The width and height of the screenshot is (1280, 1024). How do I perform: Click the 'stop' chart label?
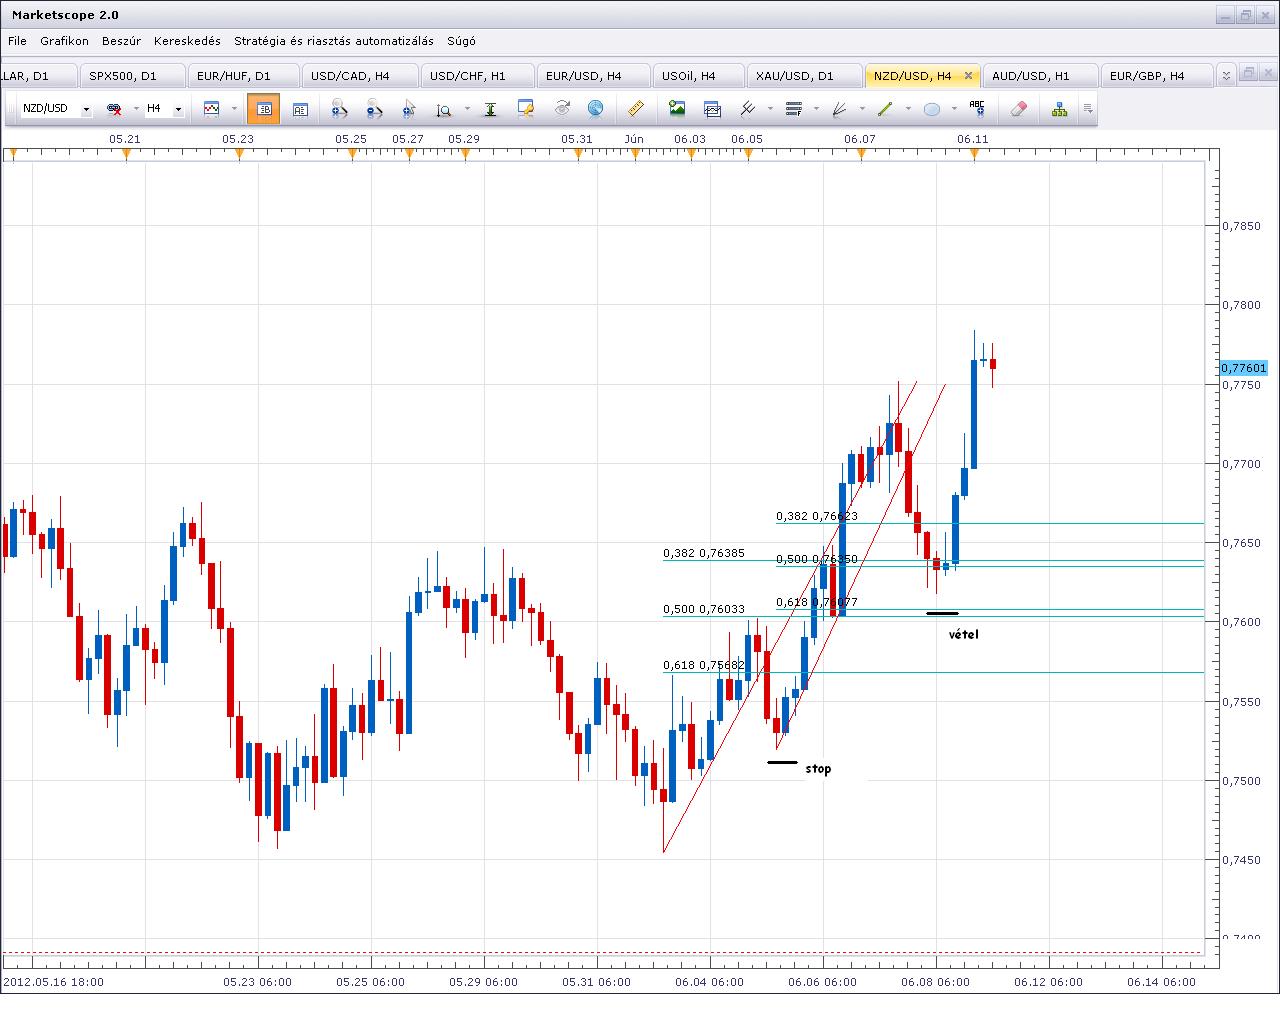pos(818,769)
